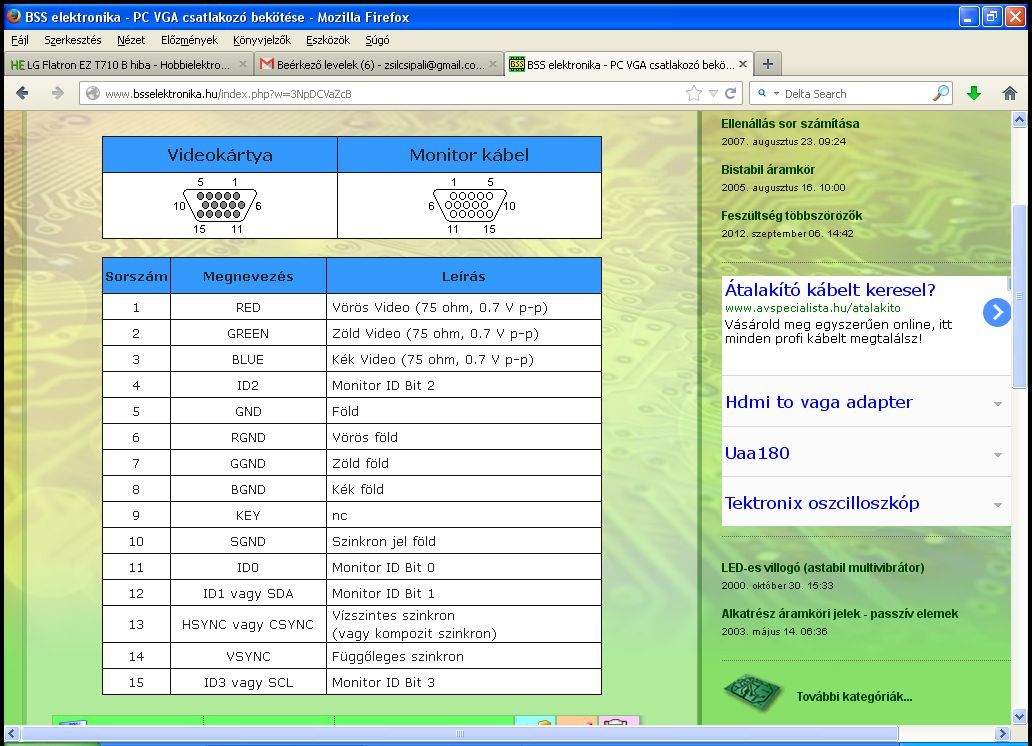This screenshot has width=1032, height=746.
Task: Open the Eszközök menu
Action: (328, 40)
